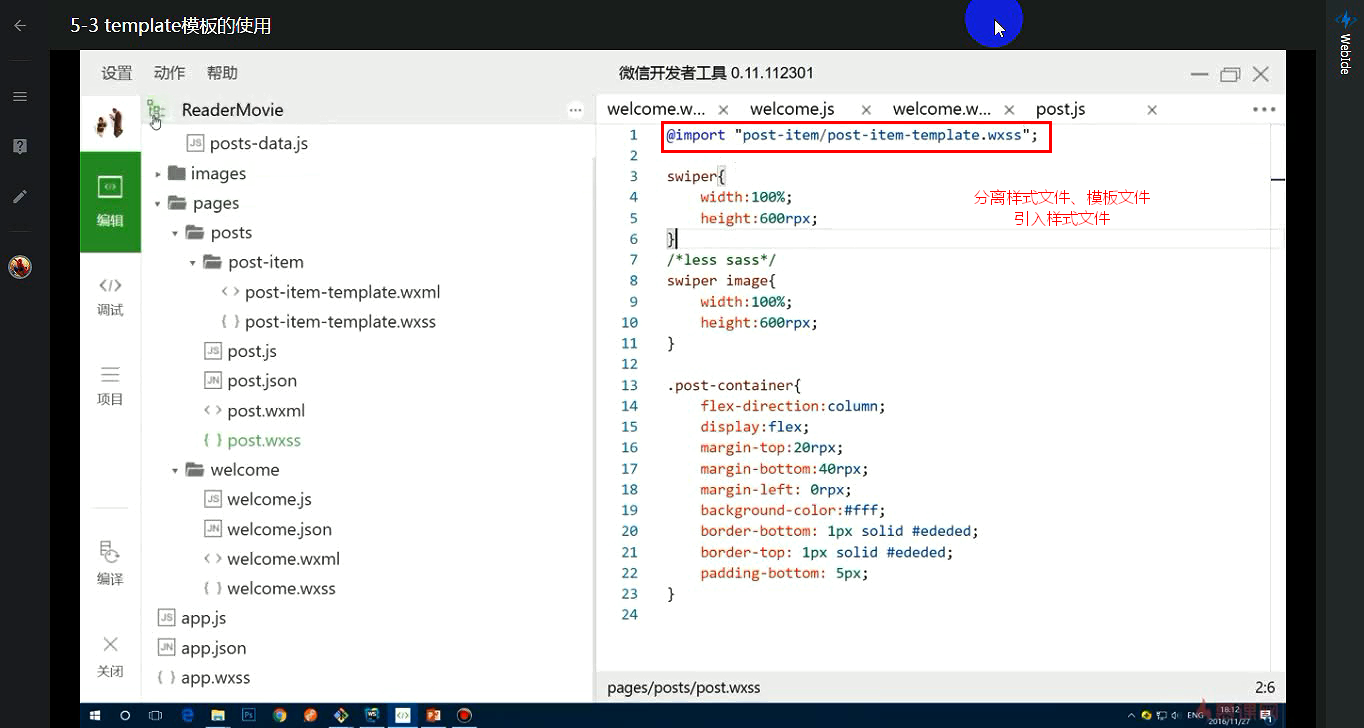Close the welcome.js tab
1364x728 pixels.
coord(866,110)
